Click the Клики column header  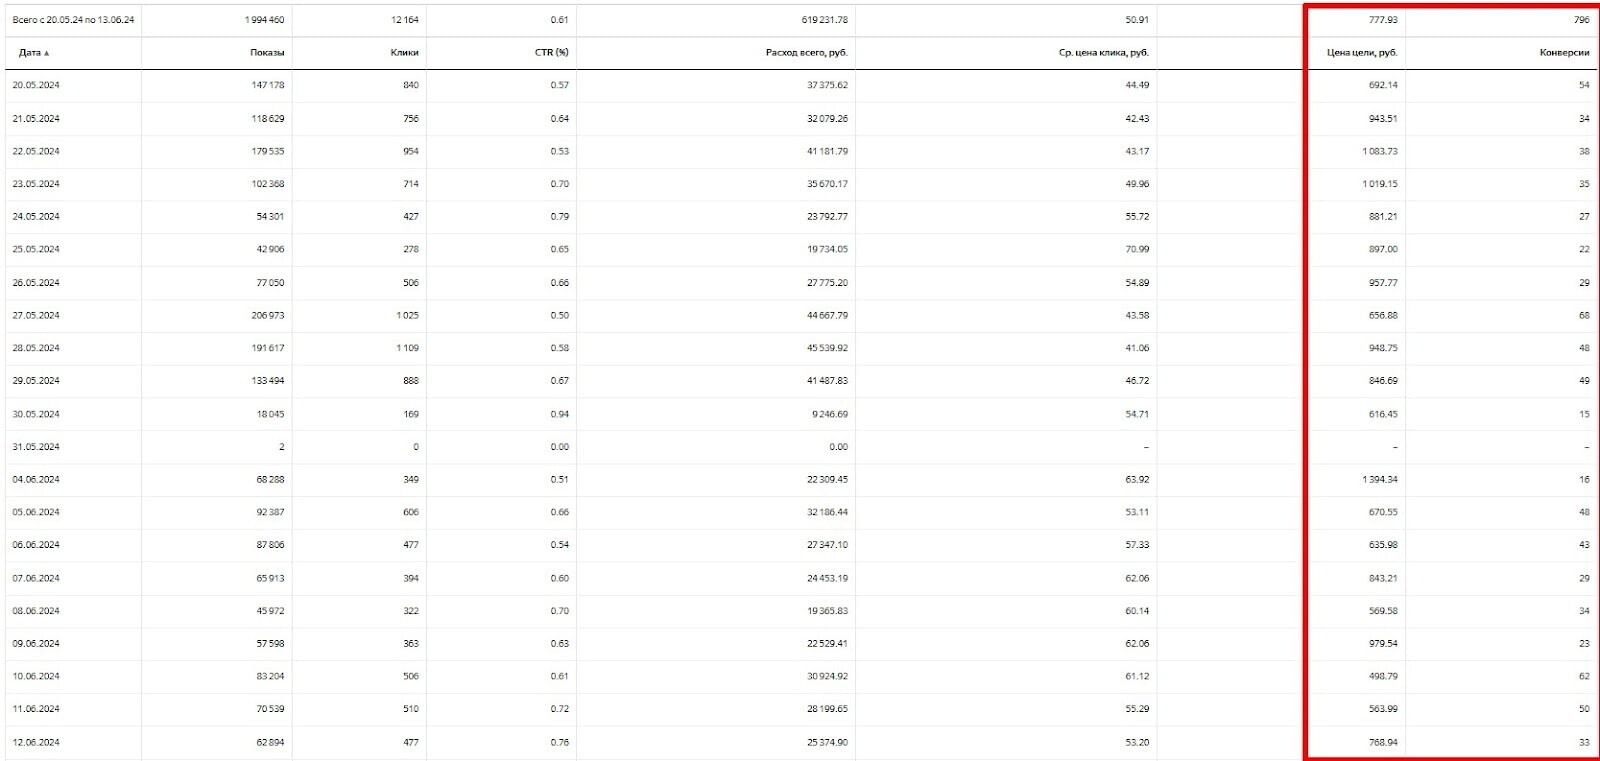(x=405, y=53)
